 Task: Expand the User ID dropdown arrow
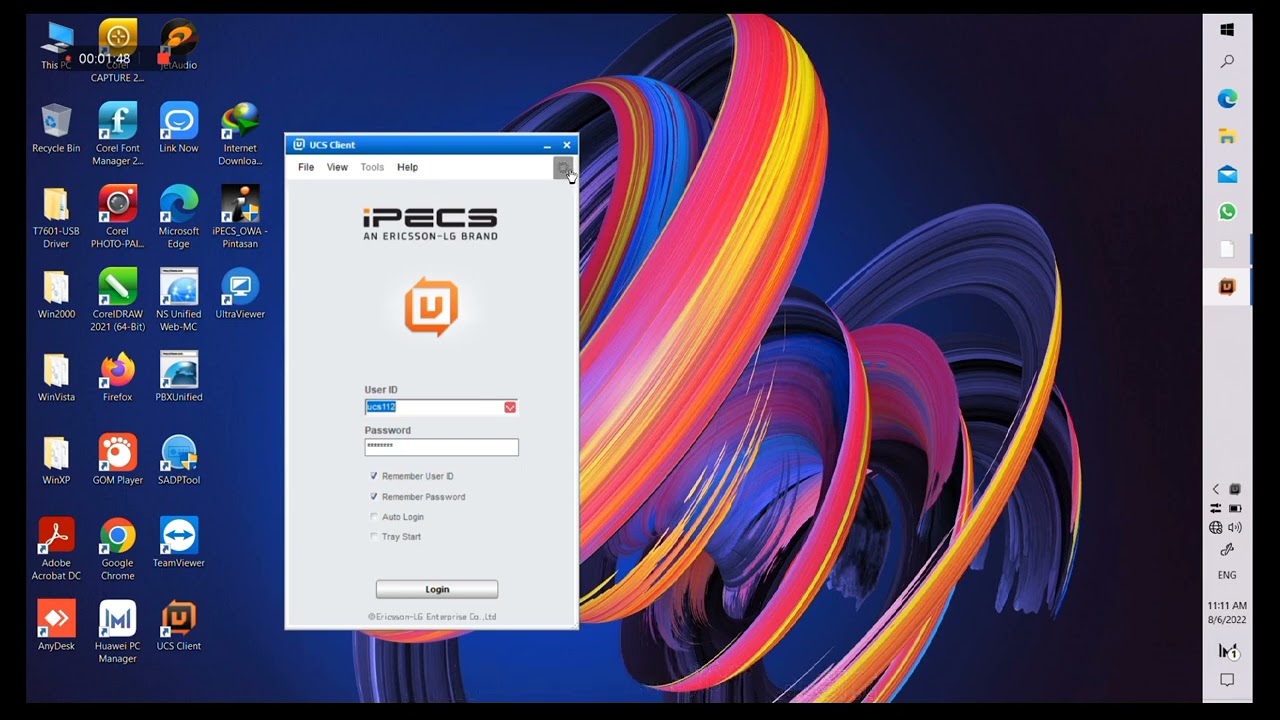(510, 407)
